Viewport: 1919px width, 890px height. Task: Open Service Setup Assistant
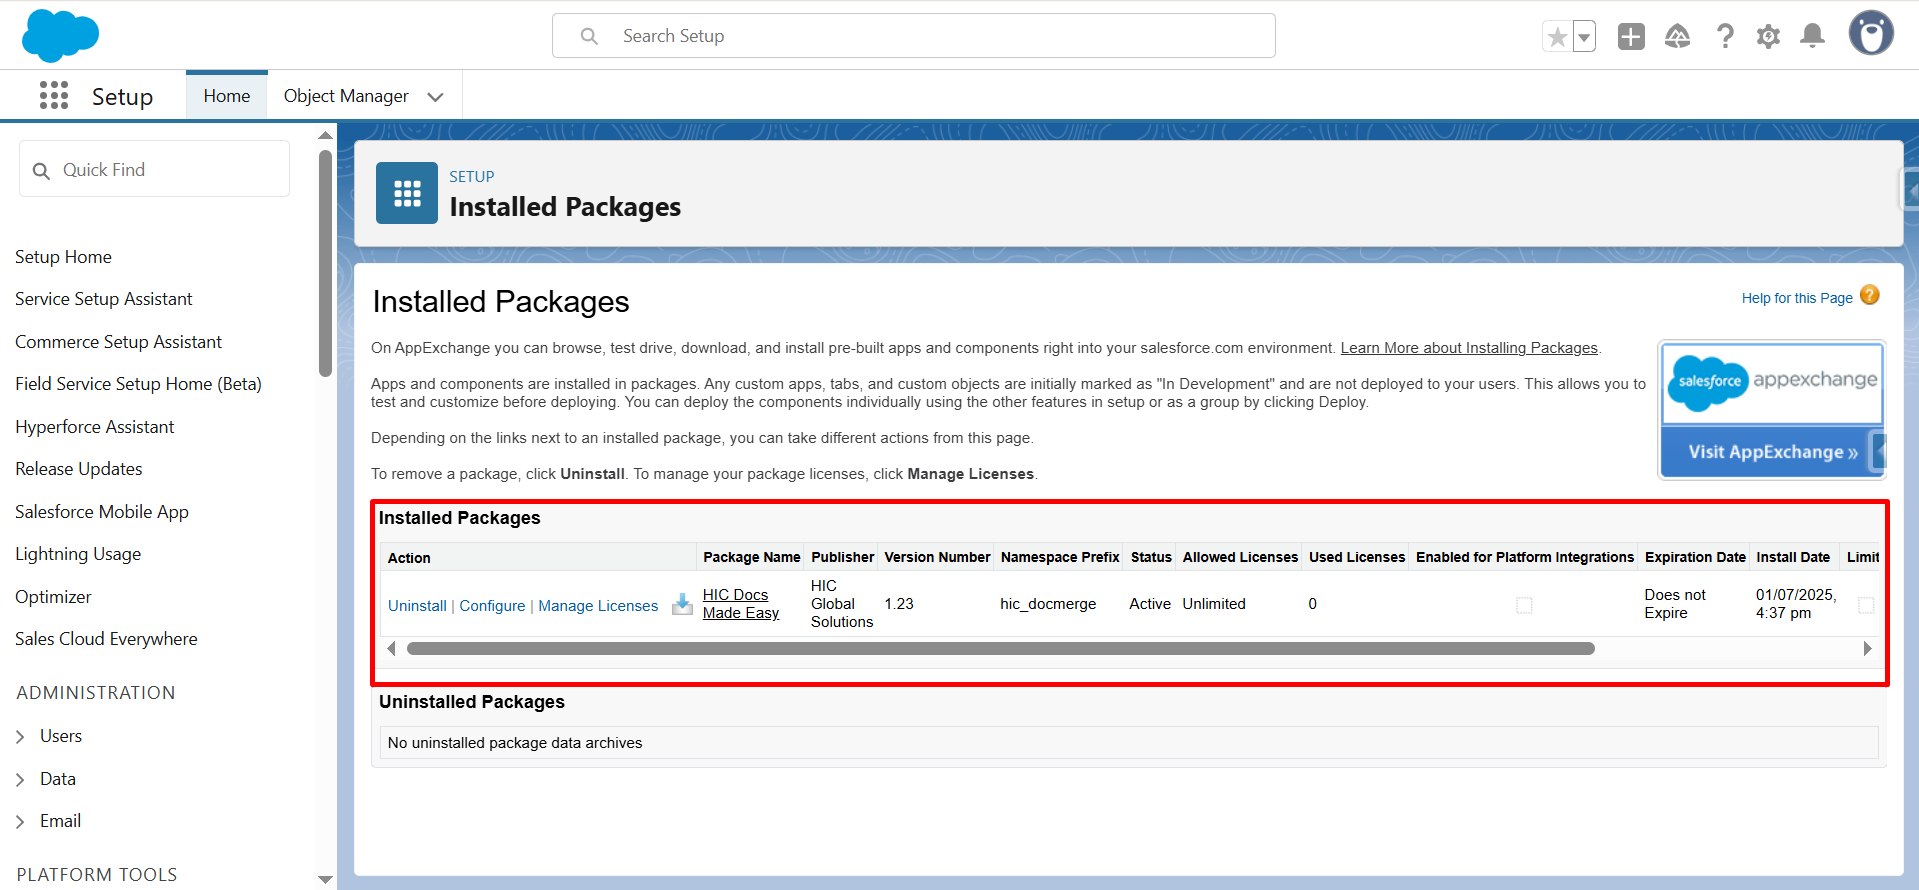tap(104, 299)
